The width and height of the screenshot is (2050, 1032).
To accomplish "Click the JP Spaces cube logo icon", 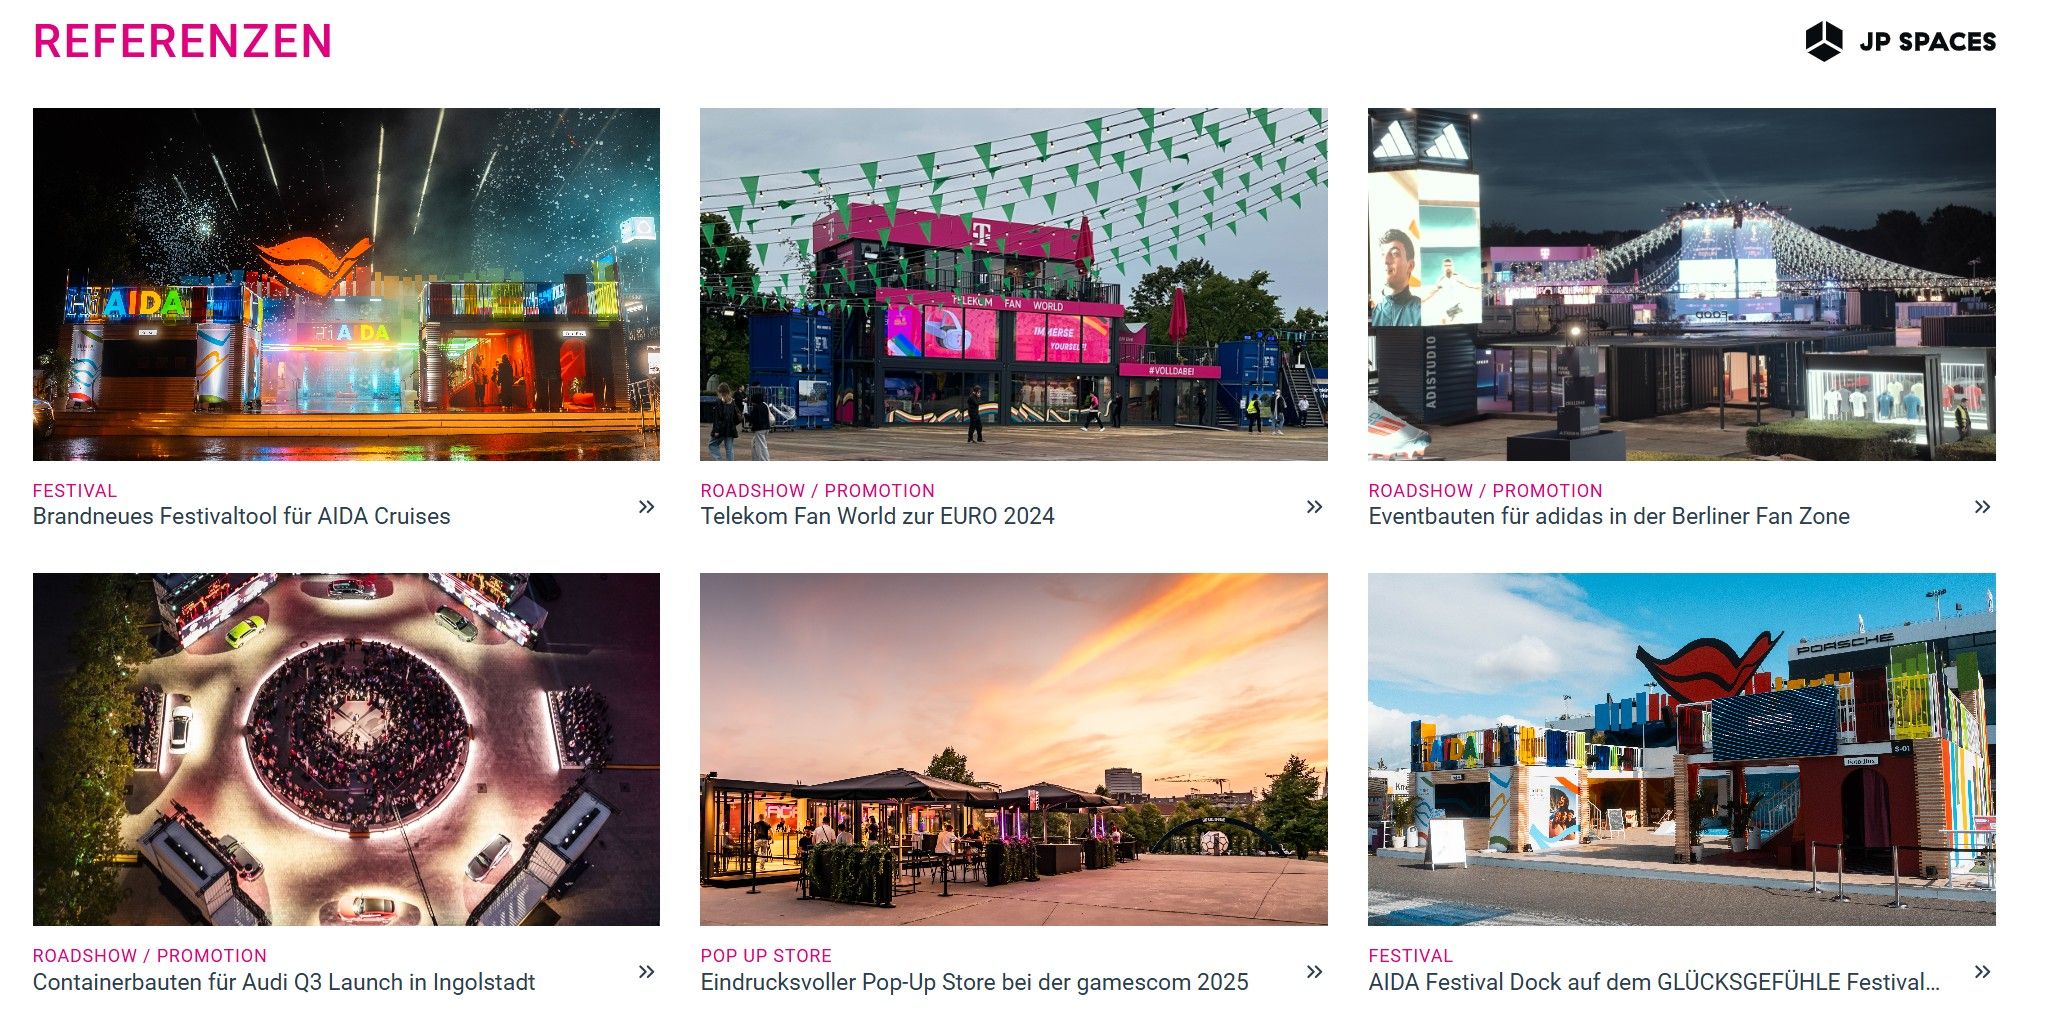I will (1824, 41).
